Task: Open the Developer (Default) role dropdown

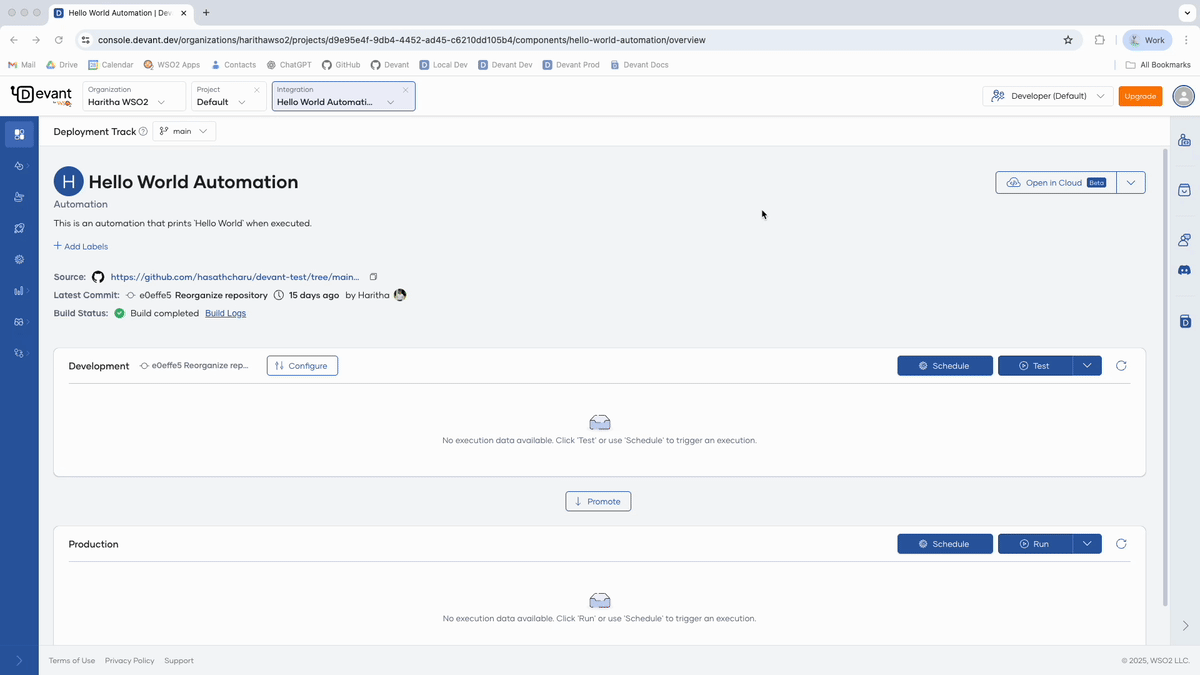Action: (x=1048, y=96)
